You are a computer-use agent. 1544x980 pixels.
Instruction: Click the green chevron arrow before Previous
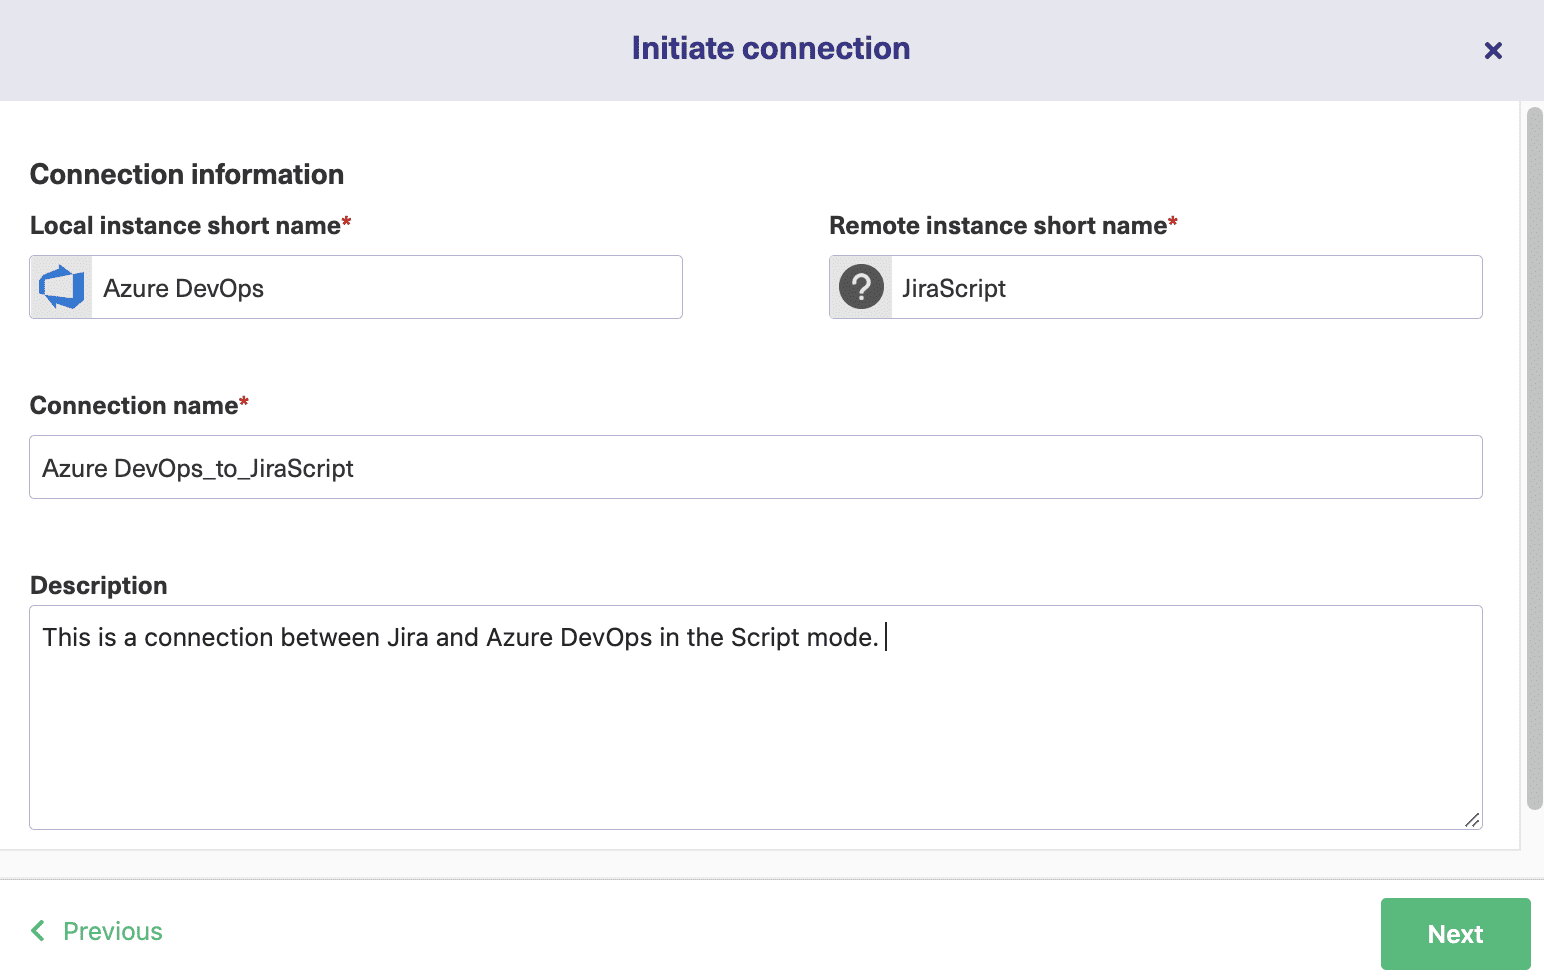pyautogui.click(x=38, y=931)
